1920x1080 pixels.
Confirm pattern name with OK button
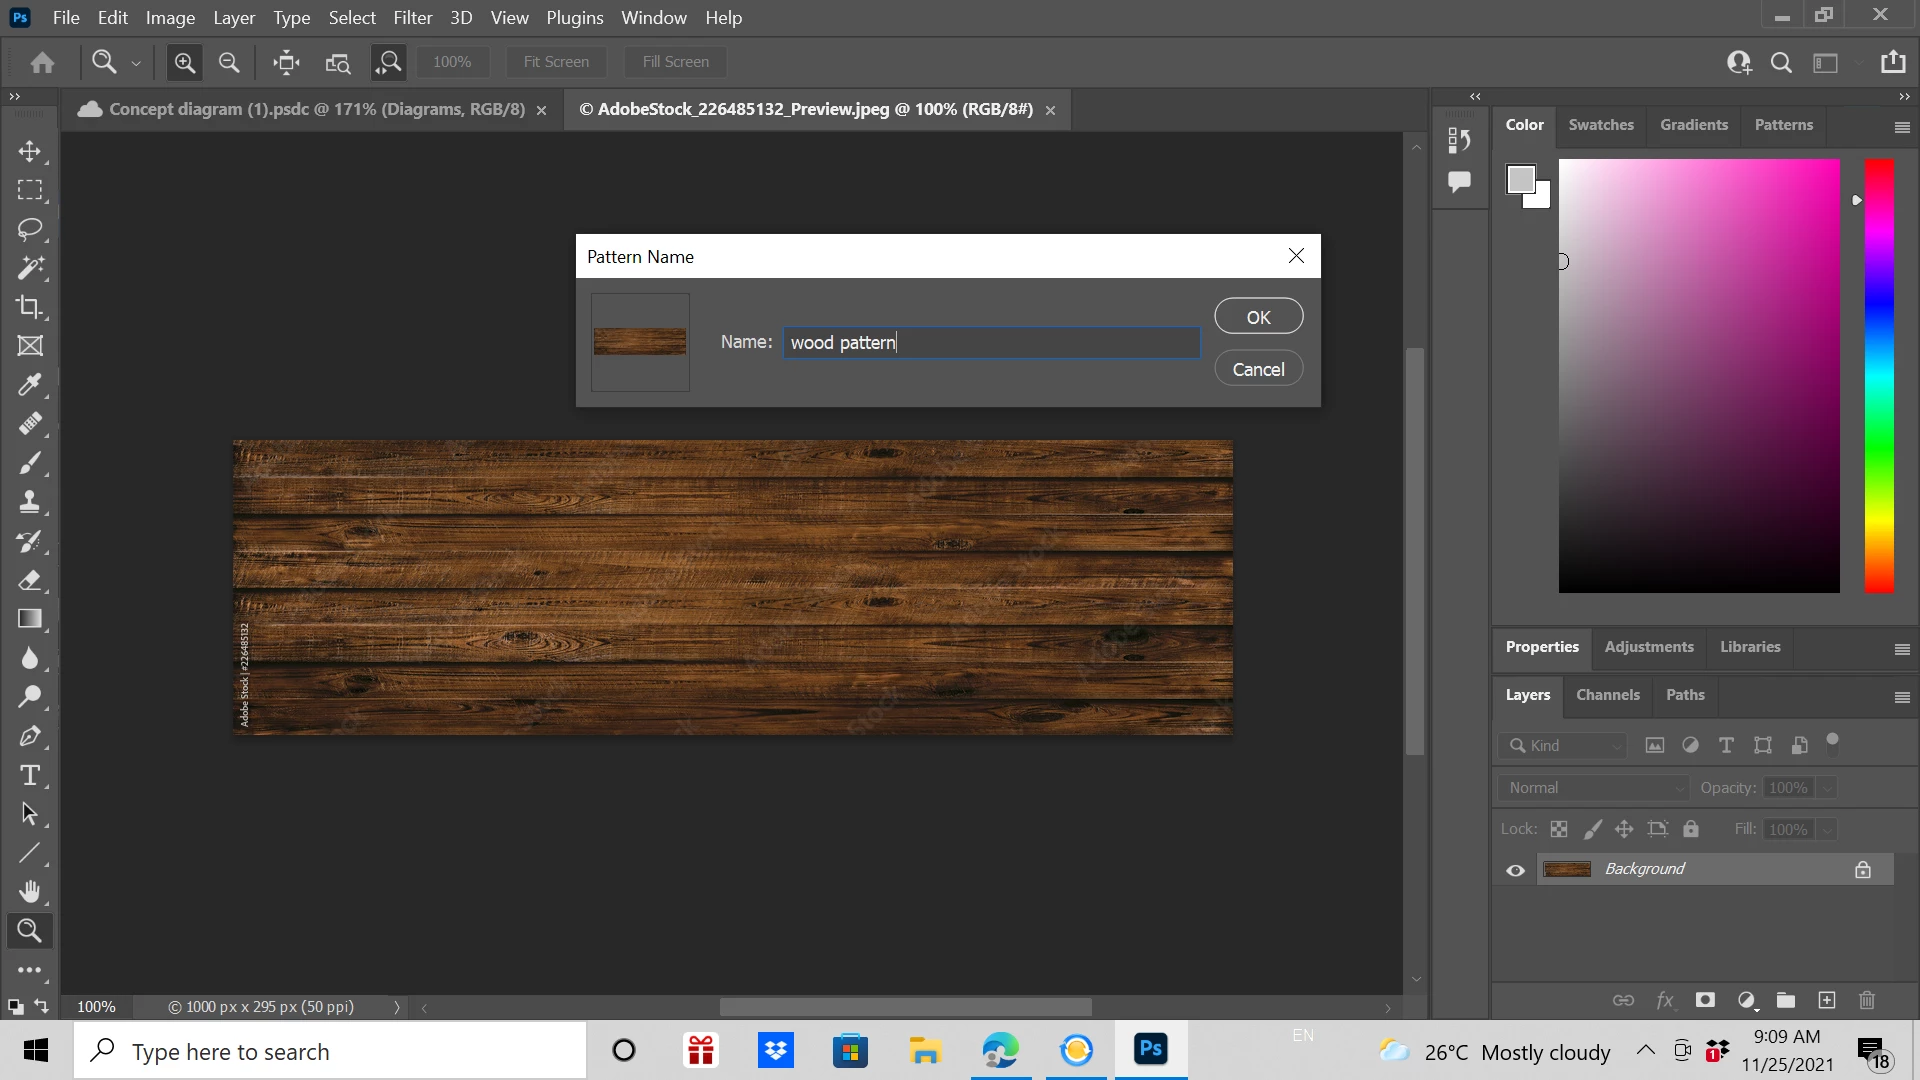click(1258, 317)
